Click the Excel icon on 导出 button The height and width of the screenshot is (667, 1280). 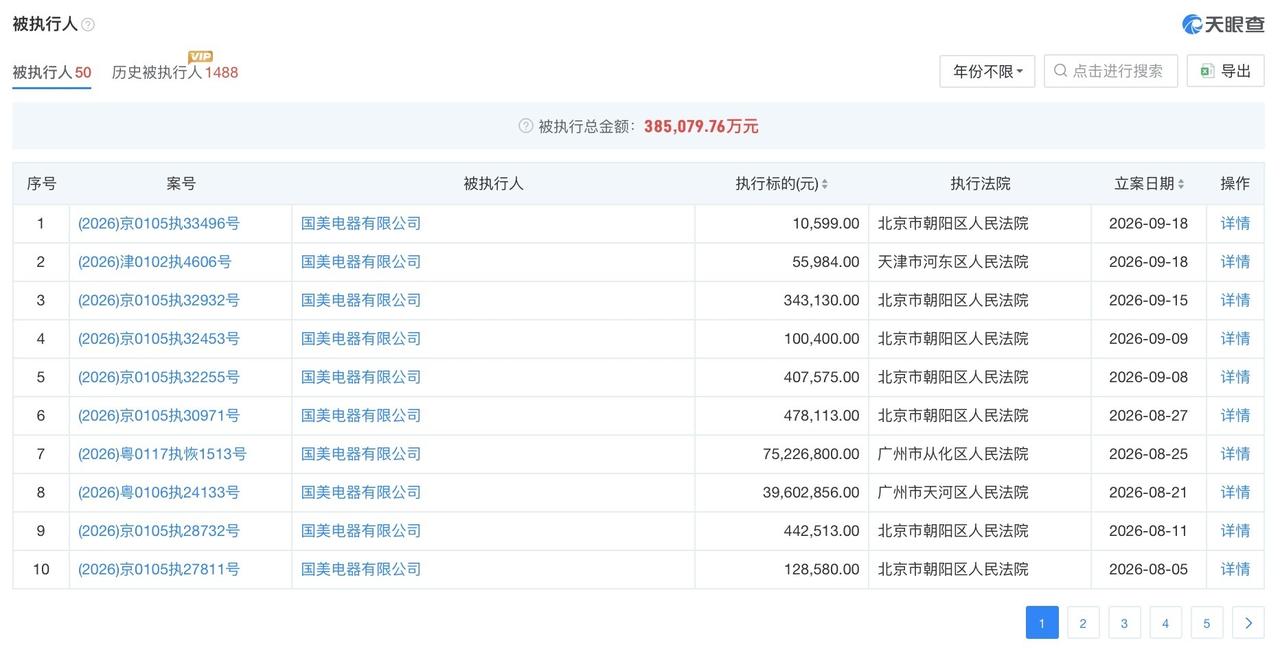(x=1207, y=71)
